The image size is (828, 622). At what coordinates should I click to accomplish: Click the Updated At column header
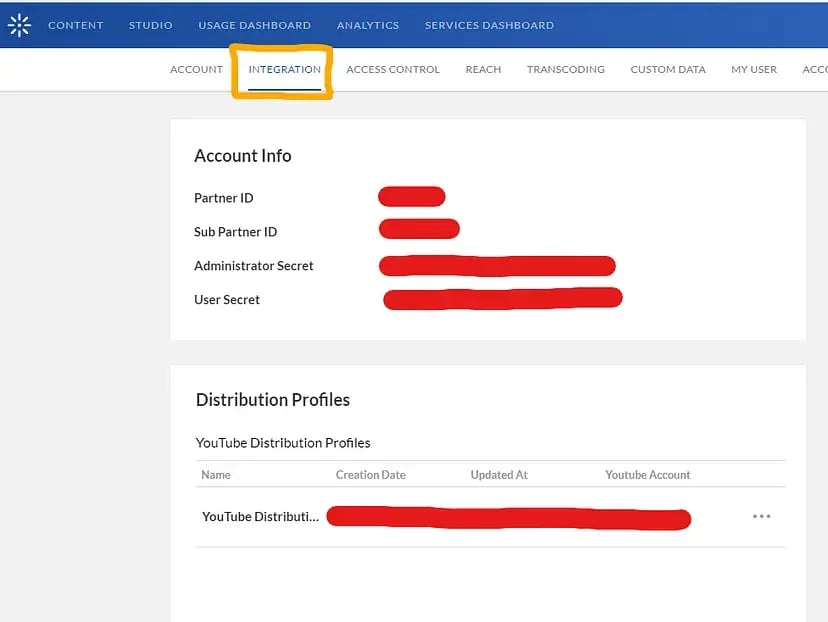499,475
